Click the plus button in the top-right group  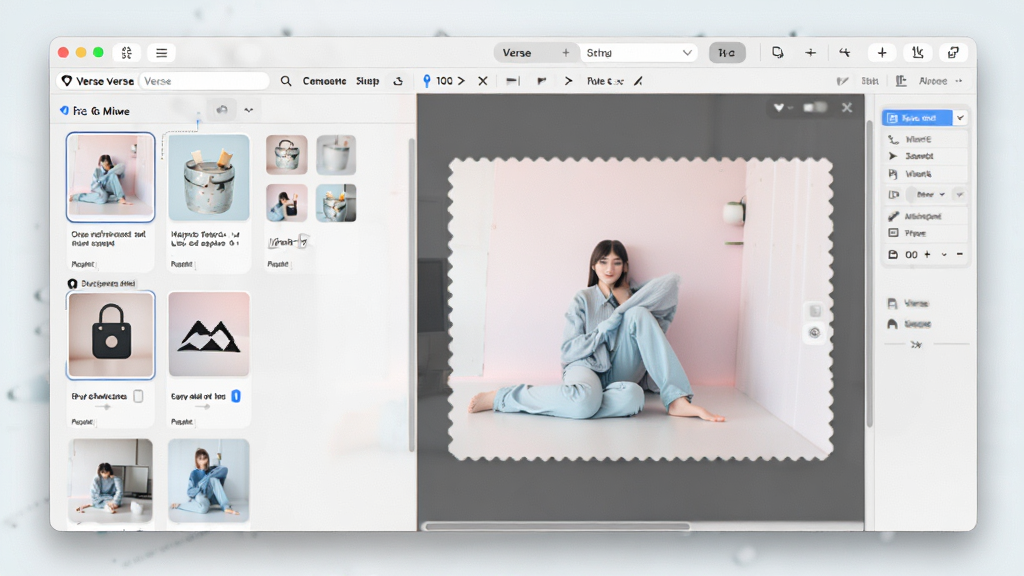882,53
